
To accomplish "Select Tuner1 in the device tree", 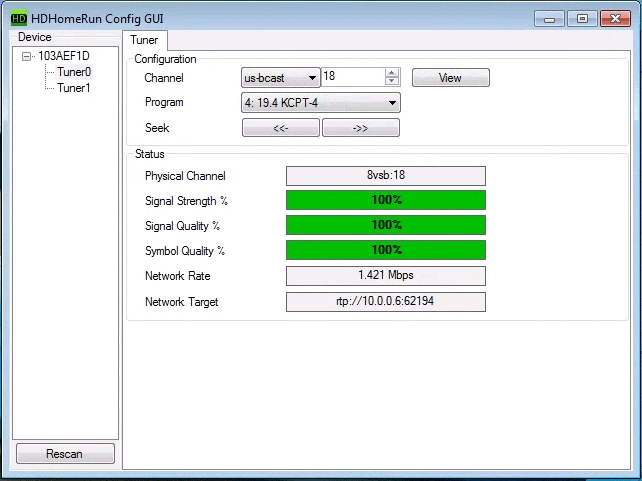I will point(74,88).
